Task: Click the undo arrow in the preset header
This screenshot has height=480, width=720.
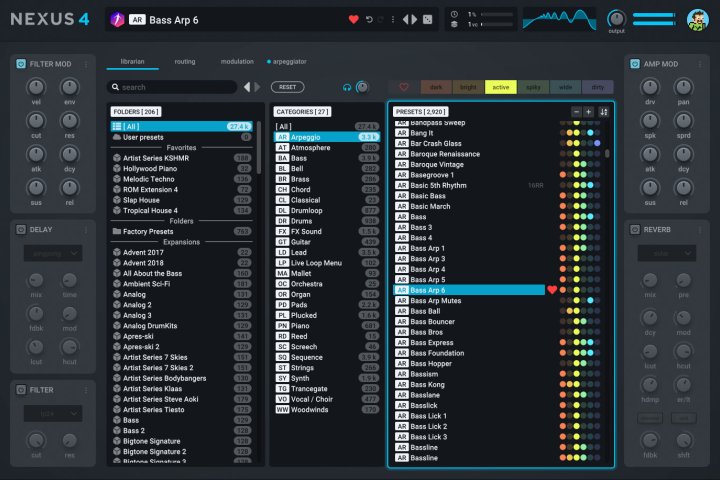Action: tap(370, 19)
